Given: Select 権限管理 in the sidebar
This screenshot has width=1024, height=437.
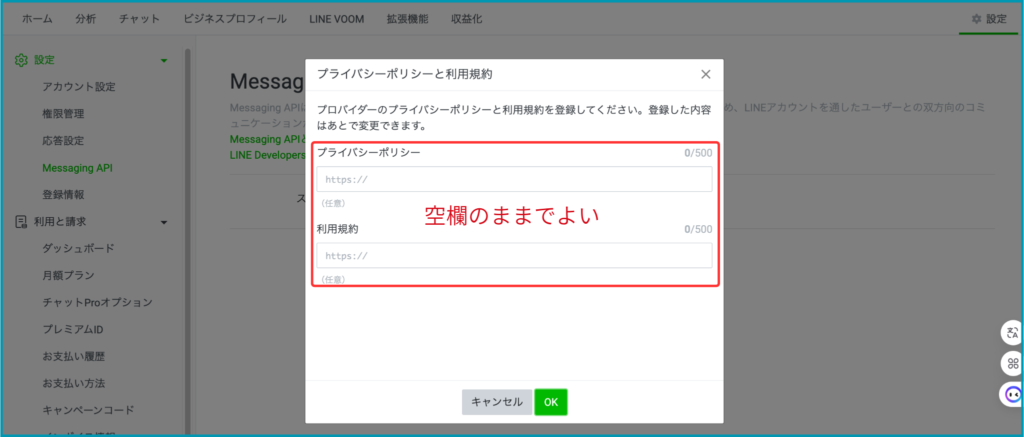Looking at the screenshot, I should pyautogui.click(x=63, y=114).
